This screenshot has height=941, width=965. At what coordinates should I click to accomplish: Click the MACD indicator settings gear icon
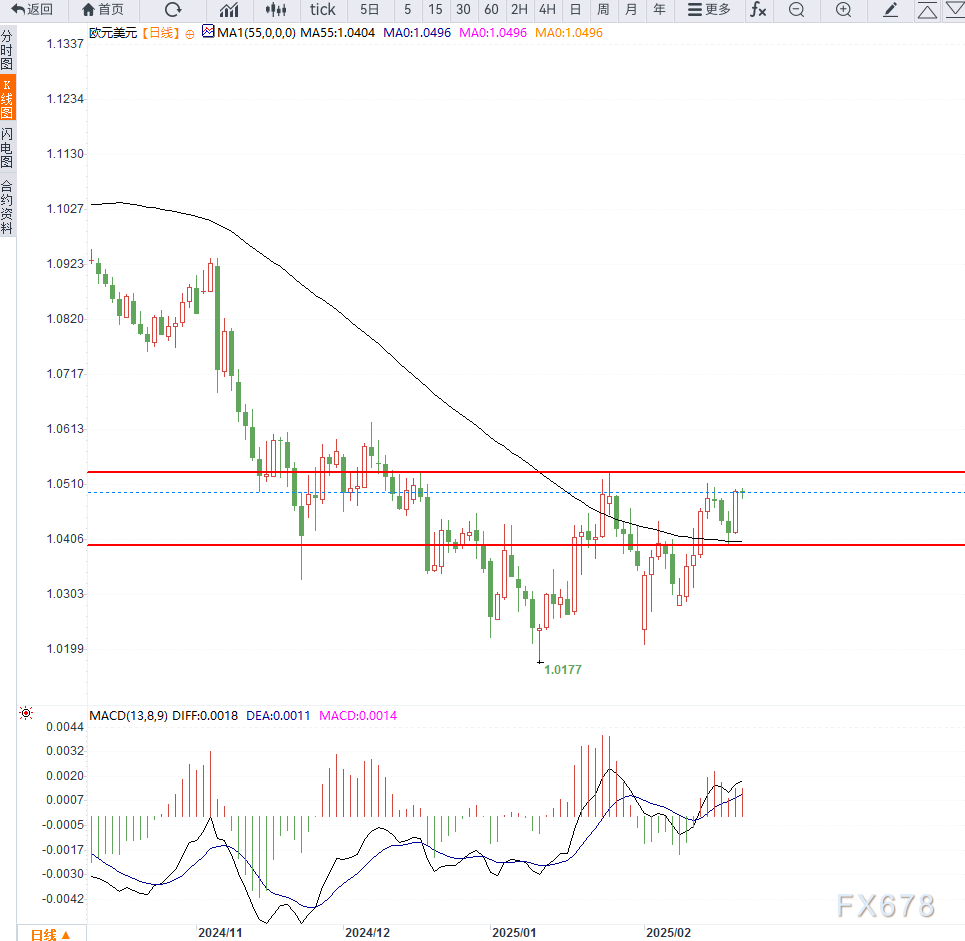[26, 713]
